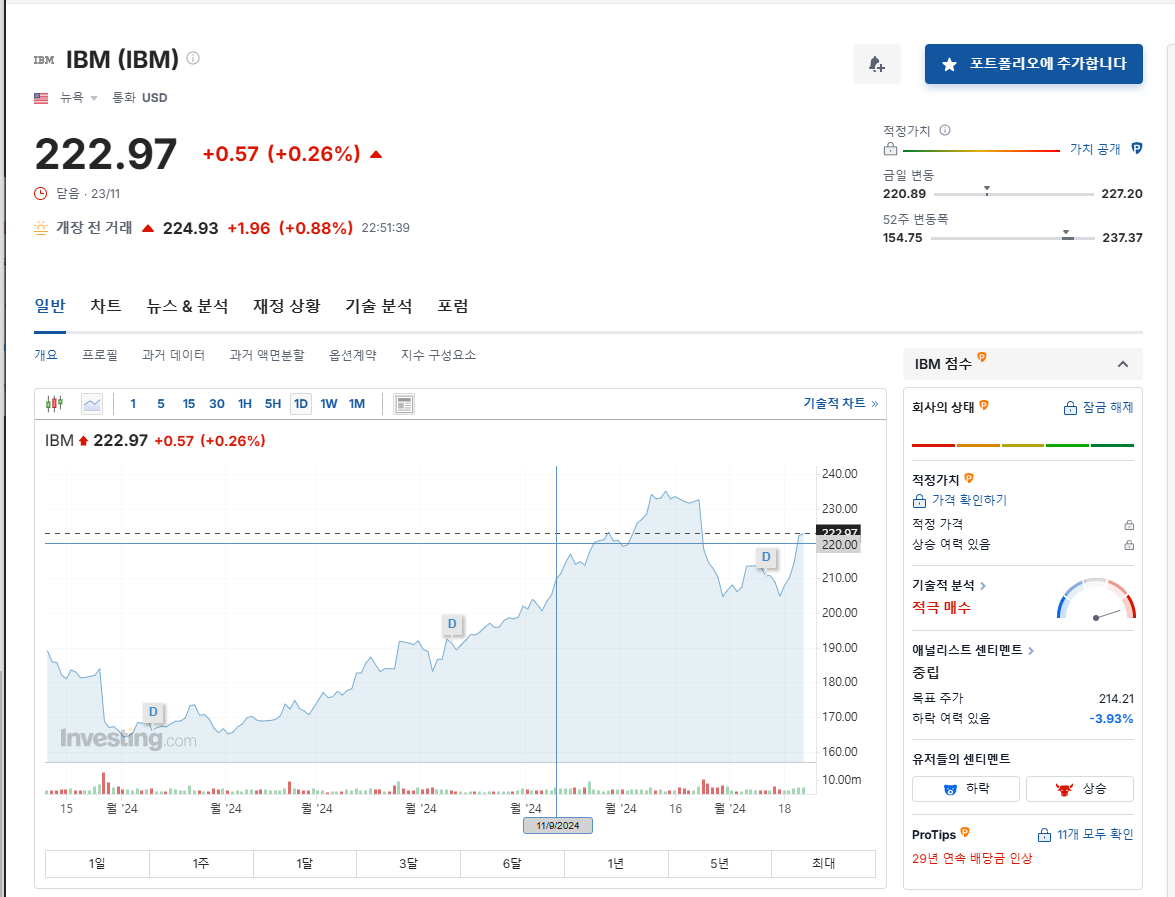Select the 최대 range button

(824, 863)
